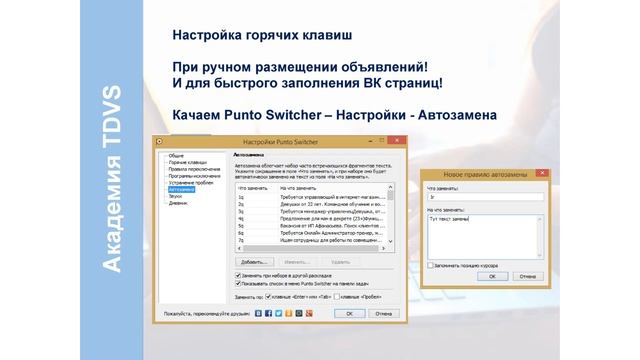Enable 'Запоминать позицию курсора' checkbox
This screenshot has height=360, width=640.
click(430, 265)
